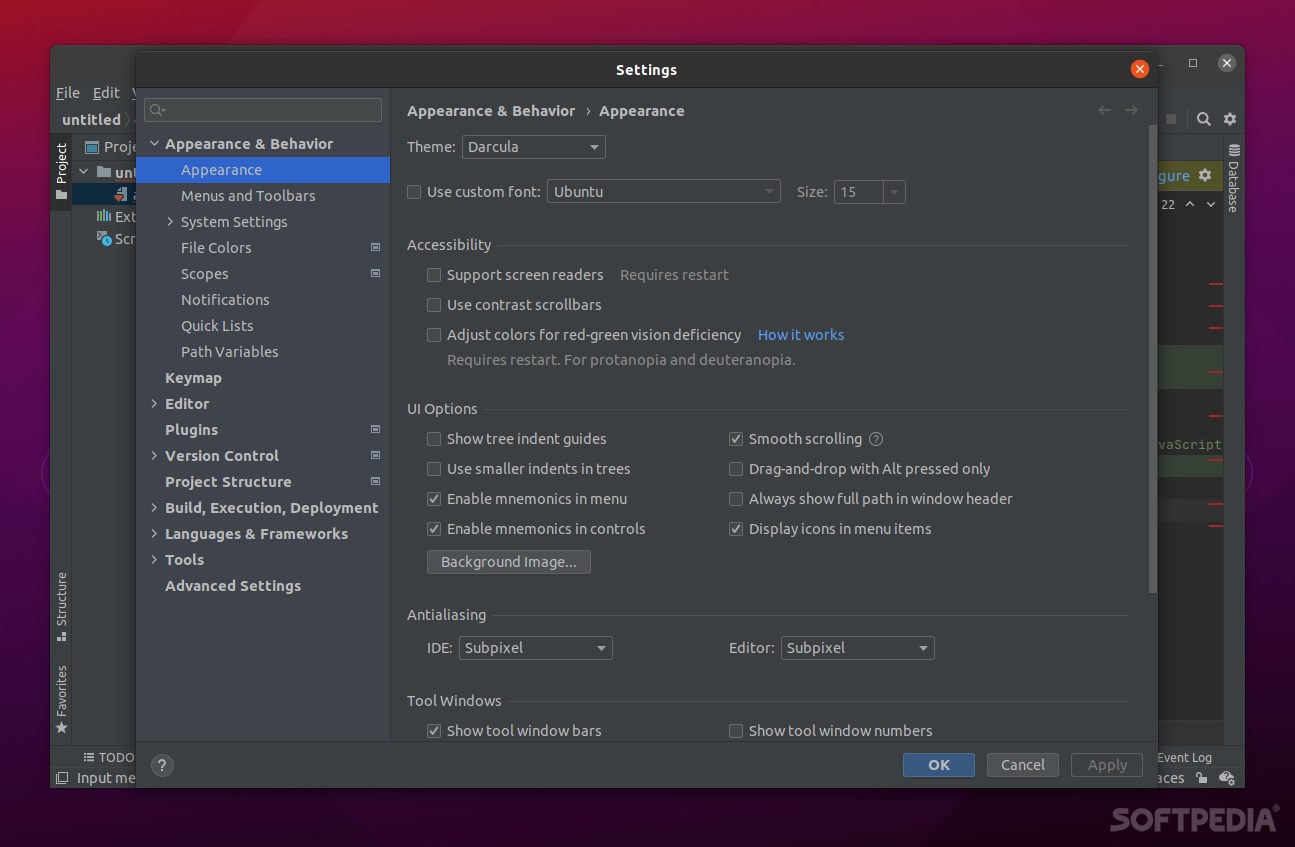The width and height of the screenshot is (1295, 847).
Task: Enable Use custom font checkbox
Action: click(x=414, y=192)
